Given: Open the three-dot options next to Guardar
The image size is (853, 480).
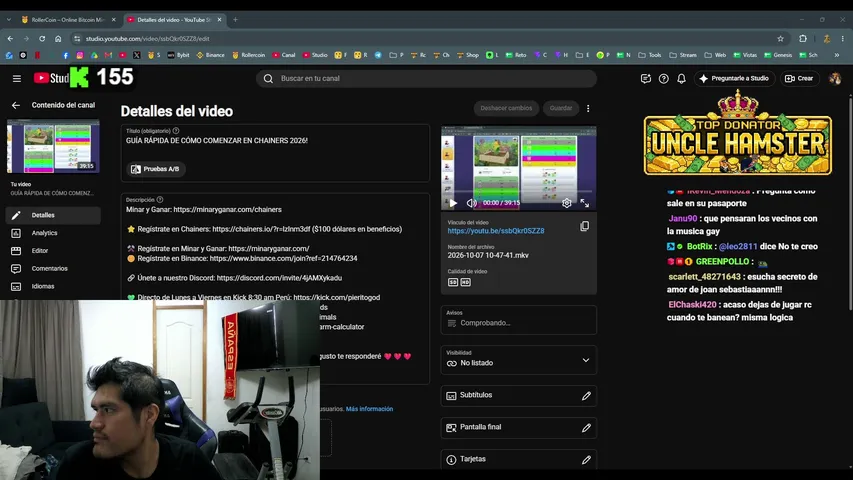Looking at the screenshot, I should click(x=588, y=108).
